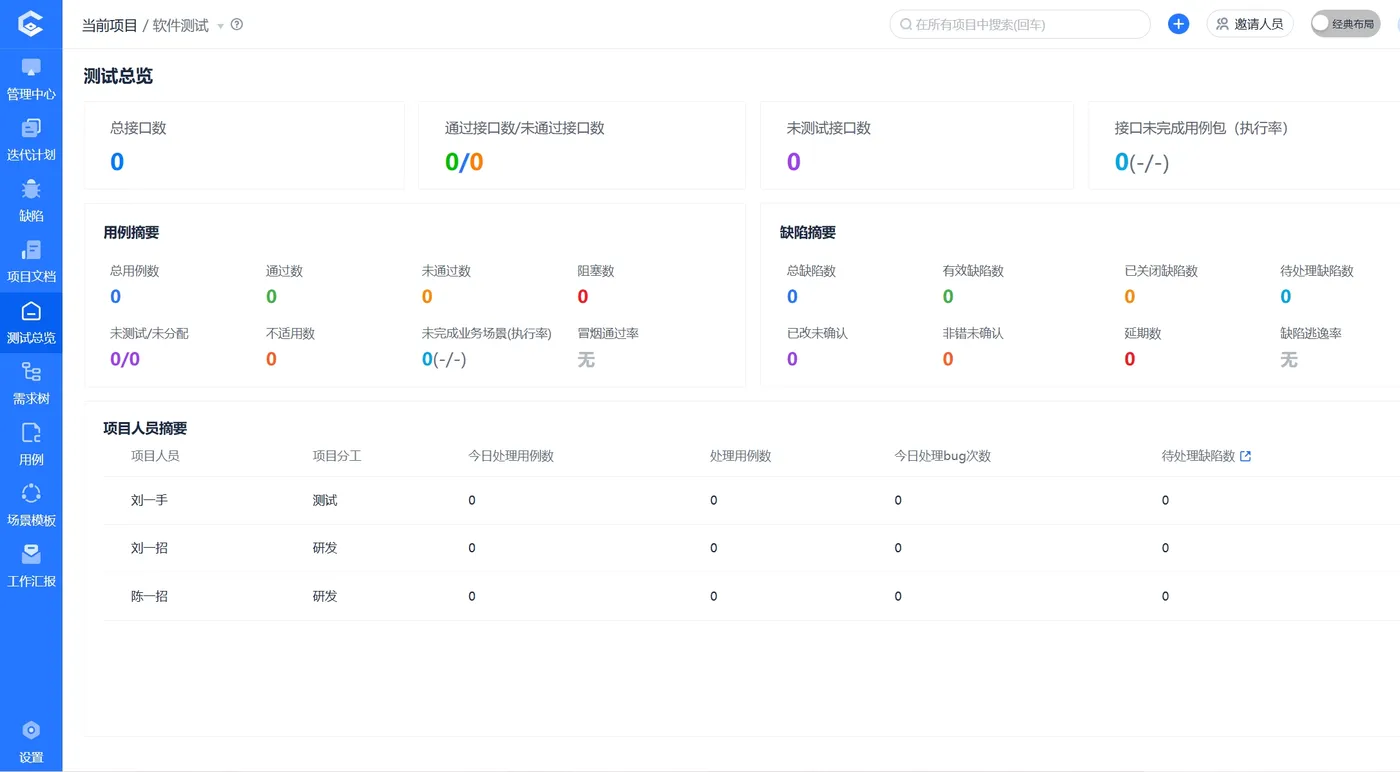Go to 迭代计划 sidebar icon

pyautogui.click(x=31, y=140)
